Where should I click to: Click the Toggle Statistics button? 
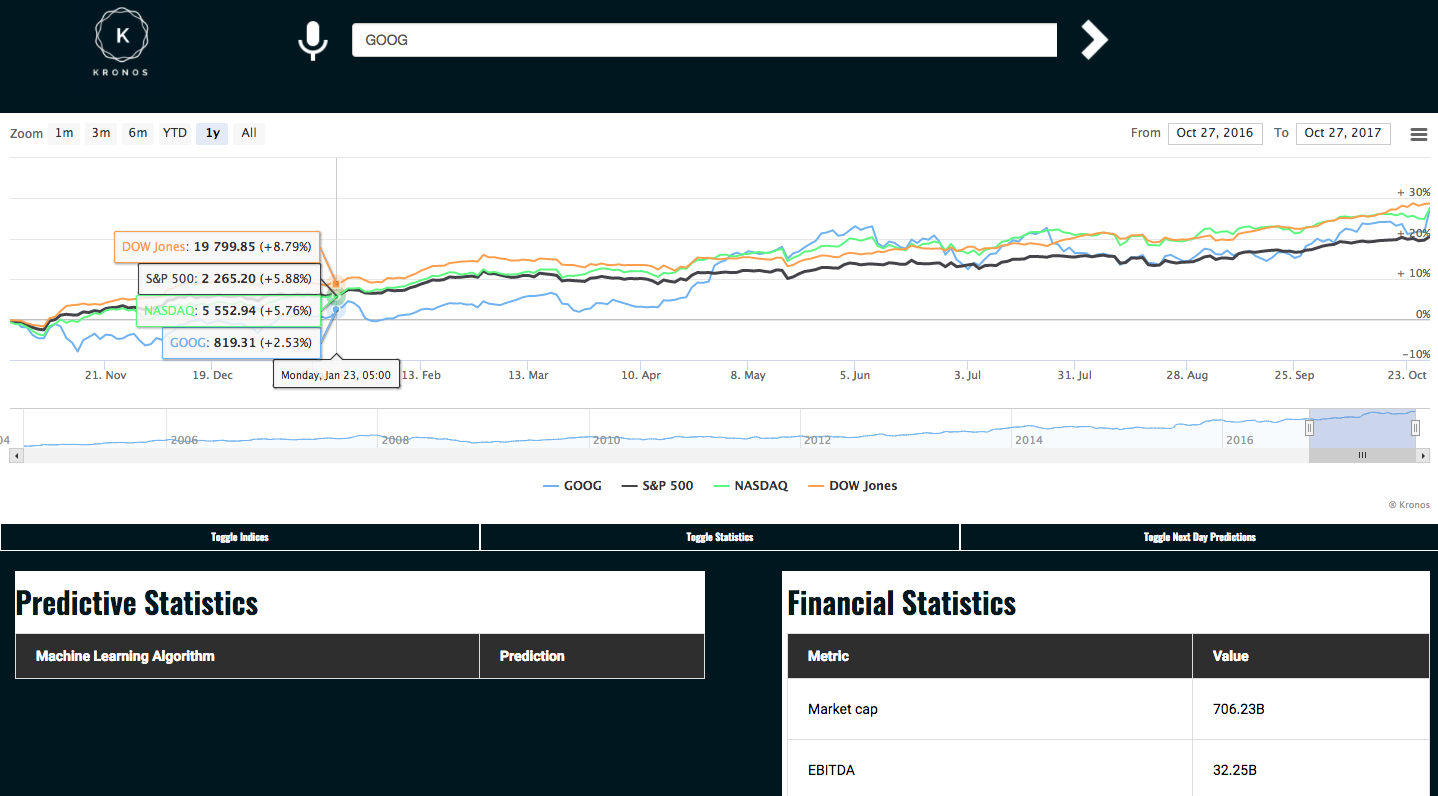[720, 537]
